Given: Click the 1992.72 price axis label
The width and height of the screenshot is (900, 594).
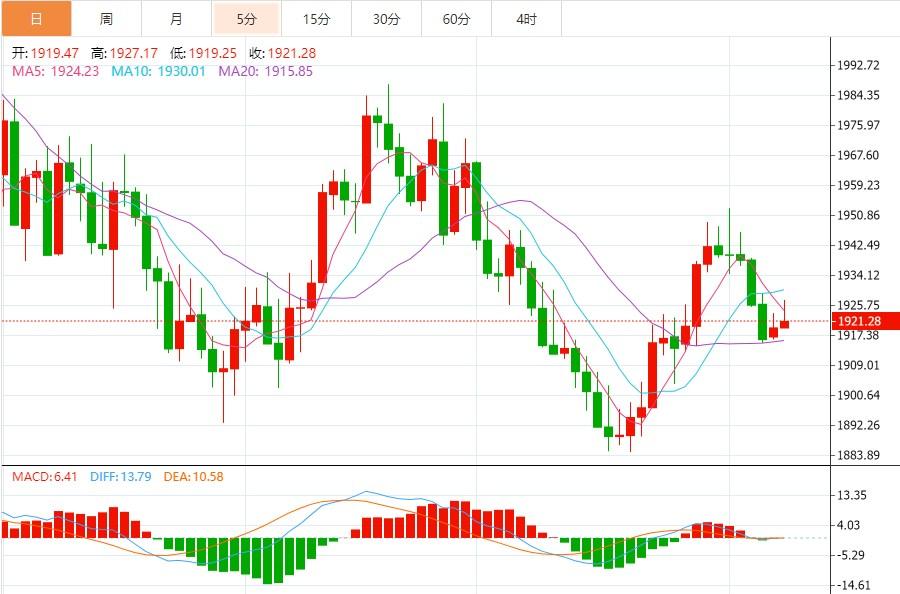Looking at the screenshot, I should click(860, 65).
